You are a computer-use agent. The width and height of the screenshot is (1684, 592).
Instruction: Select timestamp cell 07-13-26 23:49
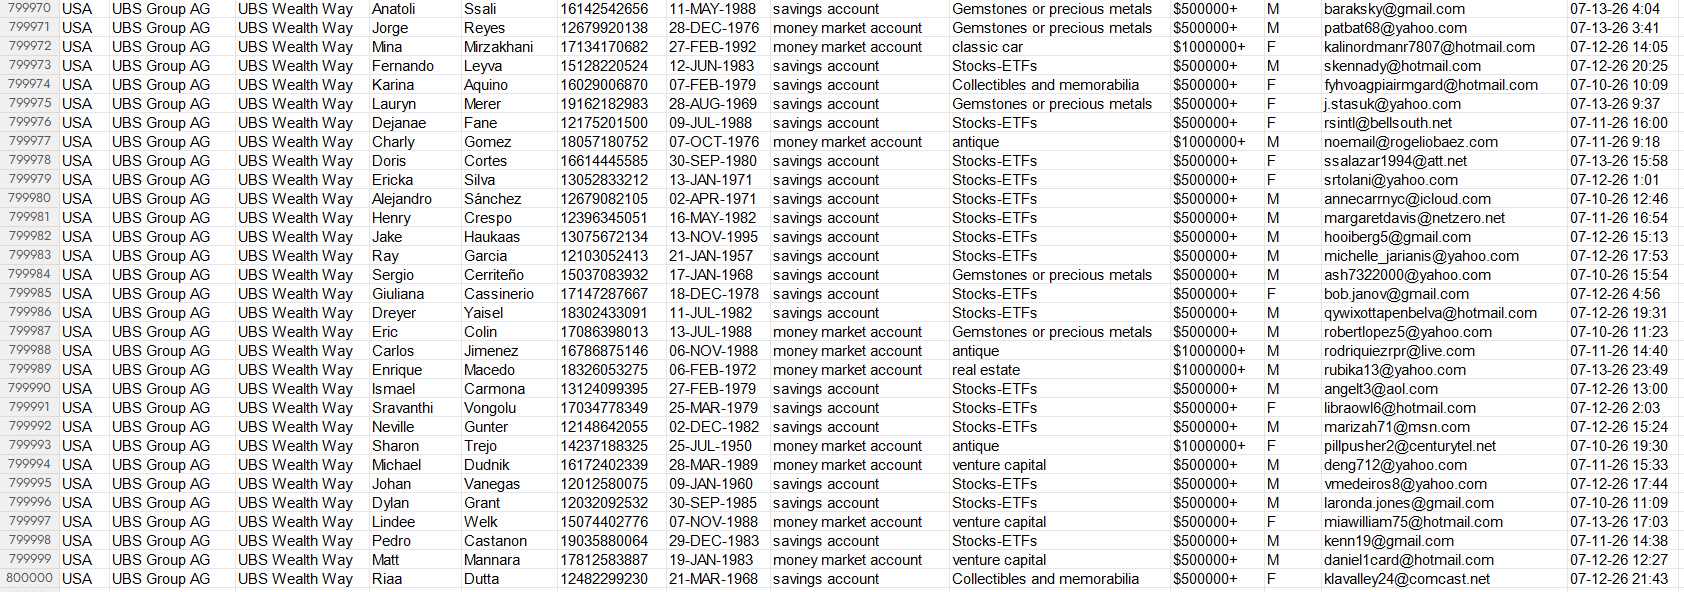1624,370
